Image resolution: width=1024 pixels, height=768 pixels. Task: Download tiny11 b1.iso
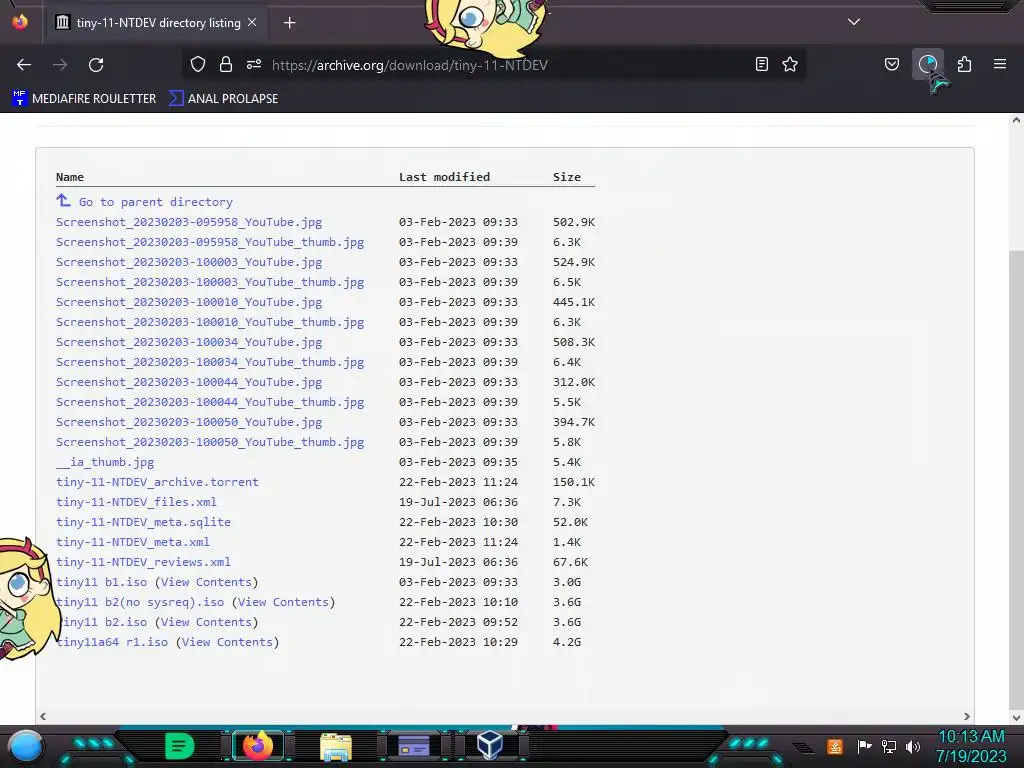pyautogui.click(x=101, y=582)
